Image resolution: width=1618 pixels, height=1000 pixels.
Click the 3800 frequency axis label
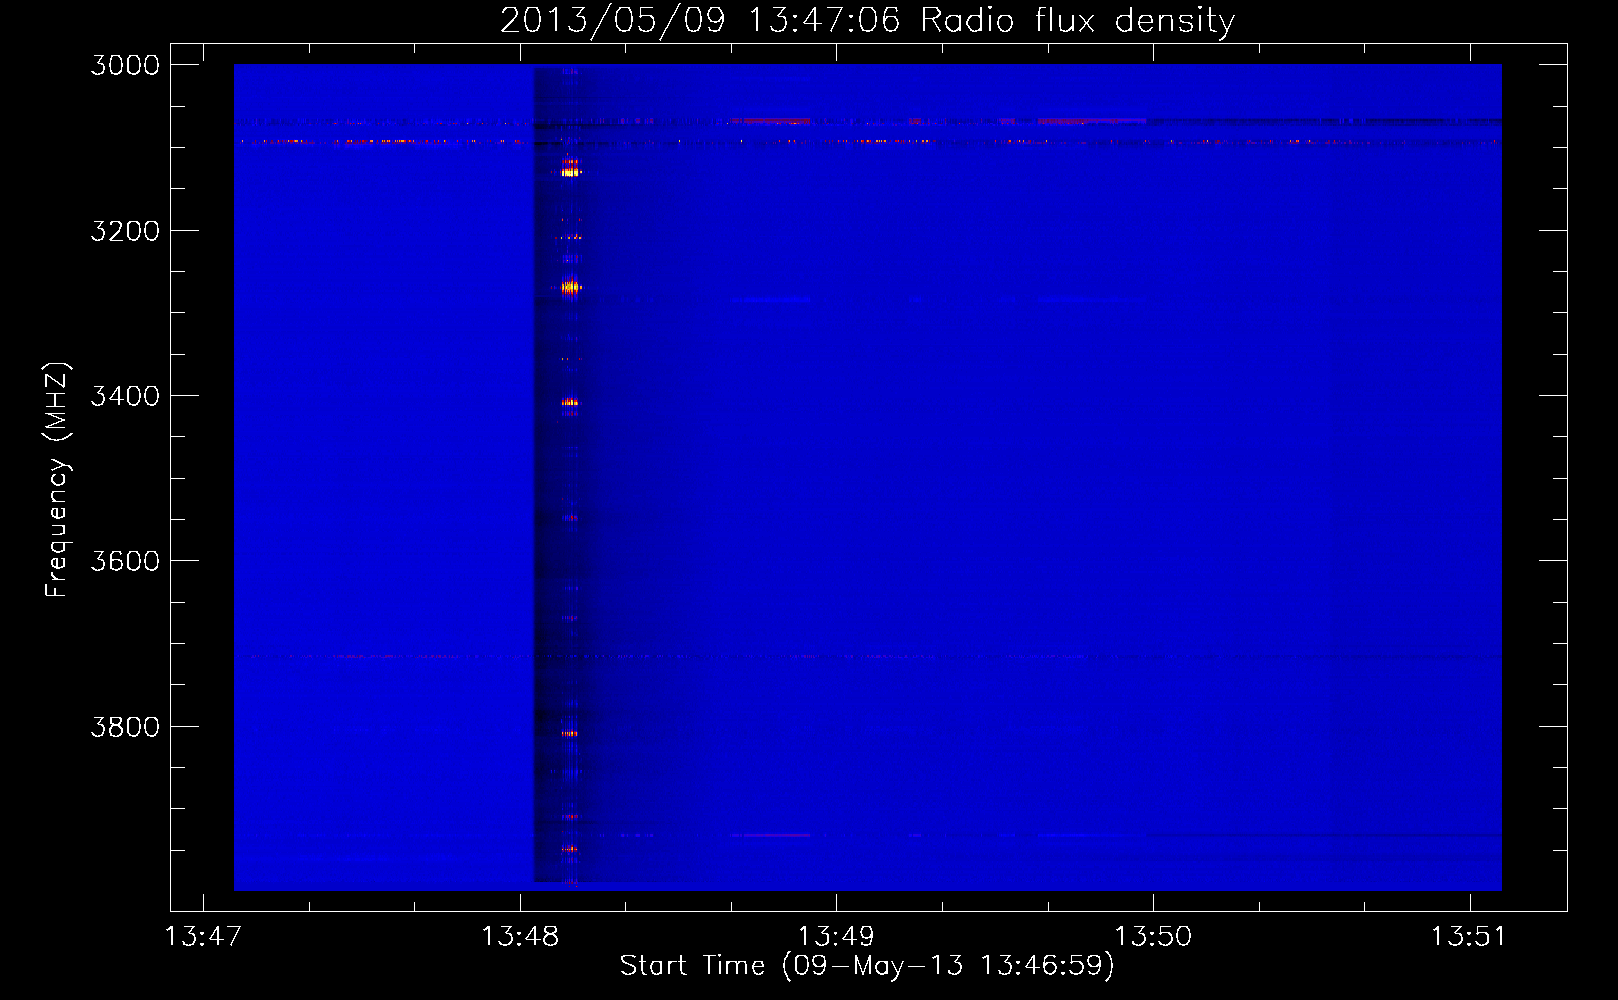tap(125, 727)
